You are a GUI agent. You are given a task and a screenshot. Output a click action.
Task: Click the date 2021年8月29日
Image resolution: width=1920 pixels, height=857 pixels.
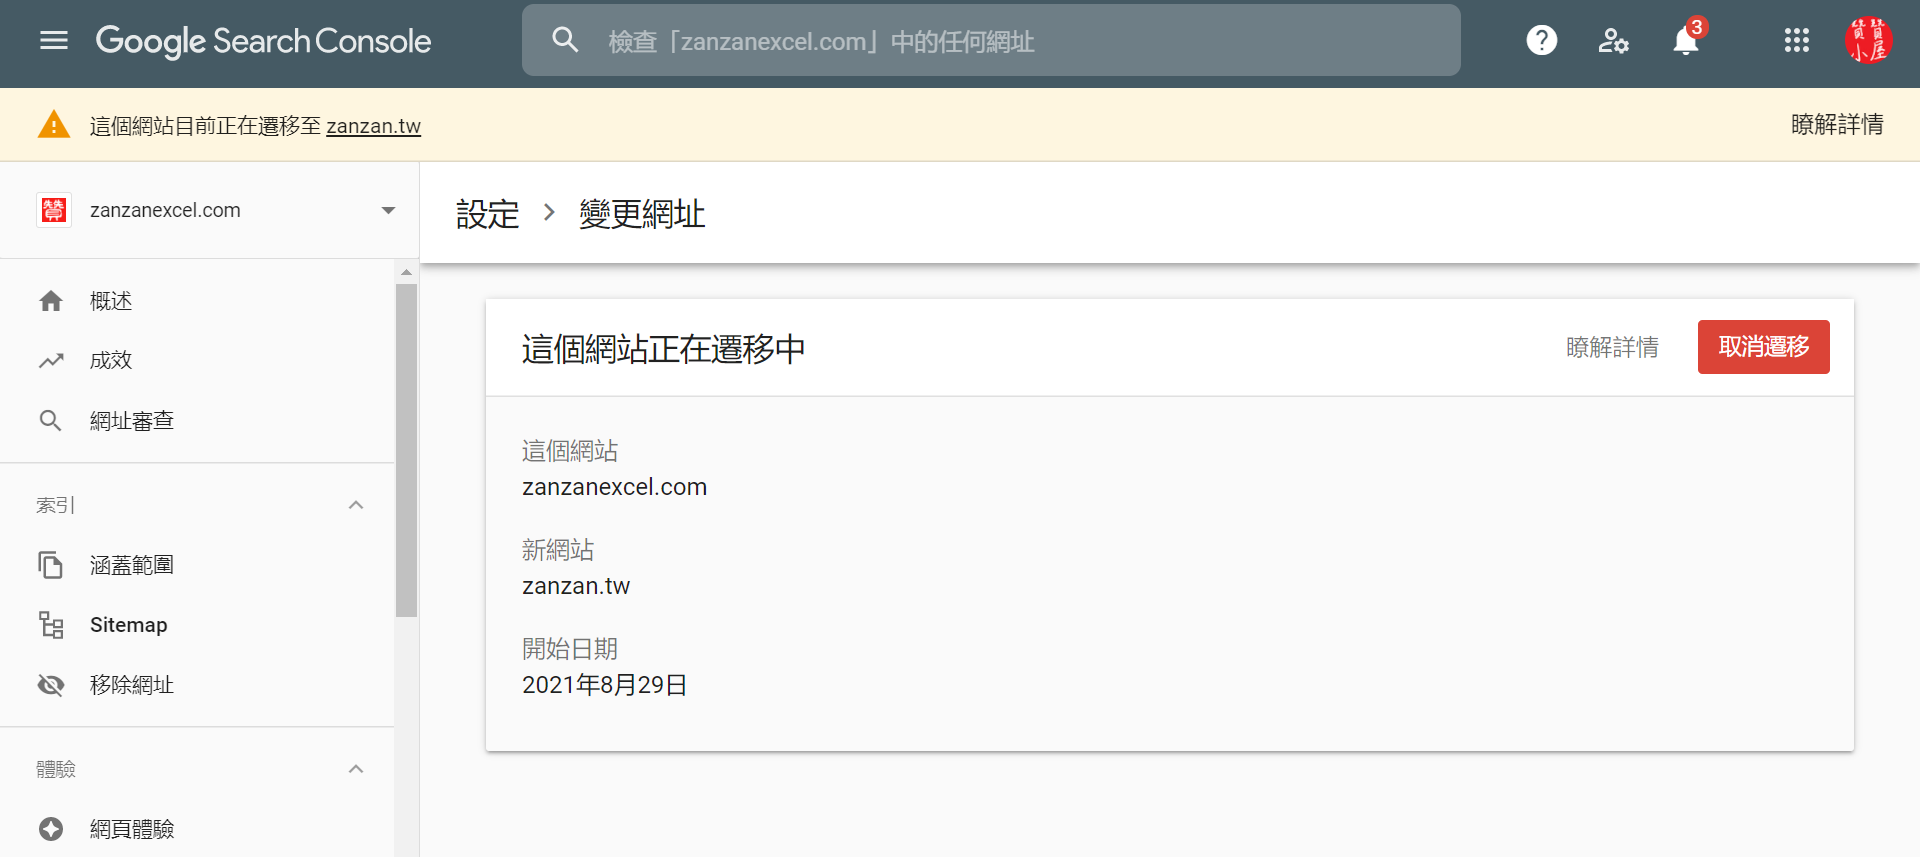click(604, 685)
